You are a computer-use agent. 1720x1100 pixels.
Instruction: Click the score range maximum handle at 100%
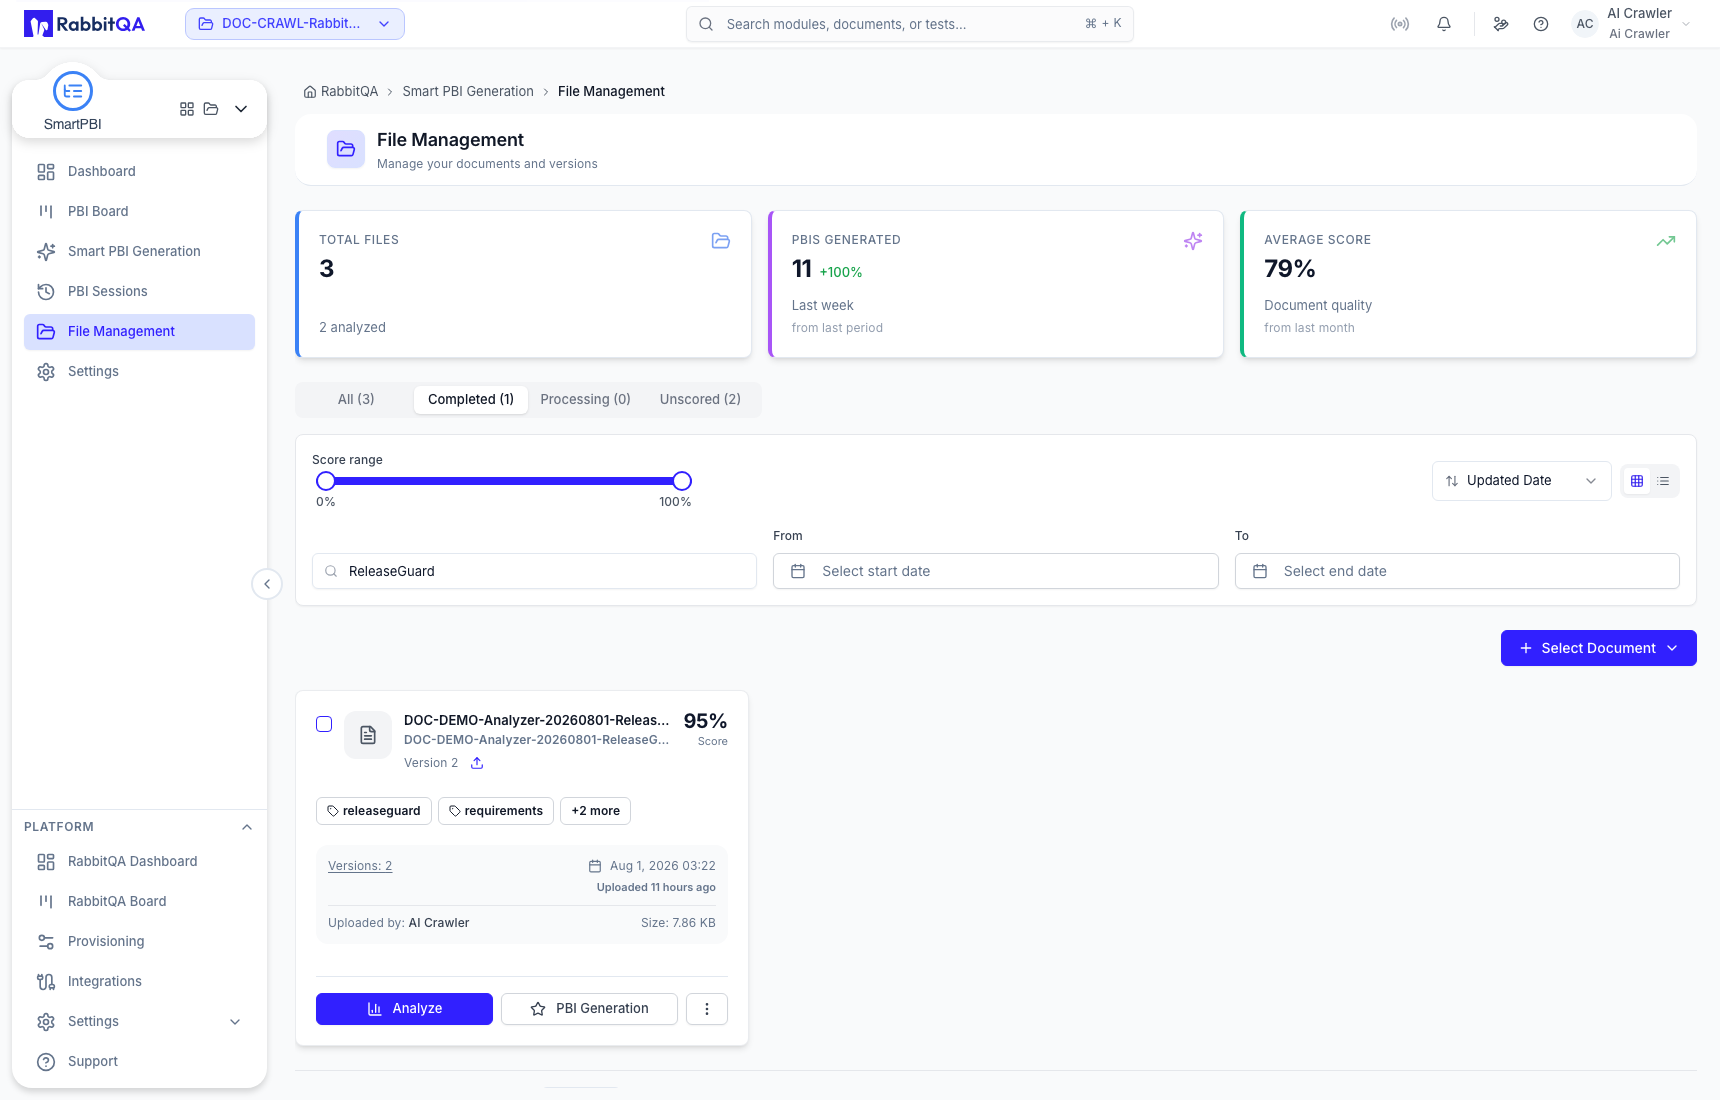pyautogui.click(x=682, y=481)
